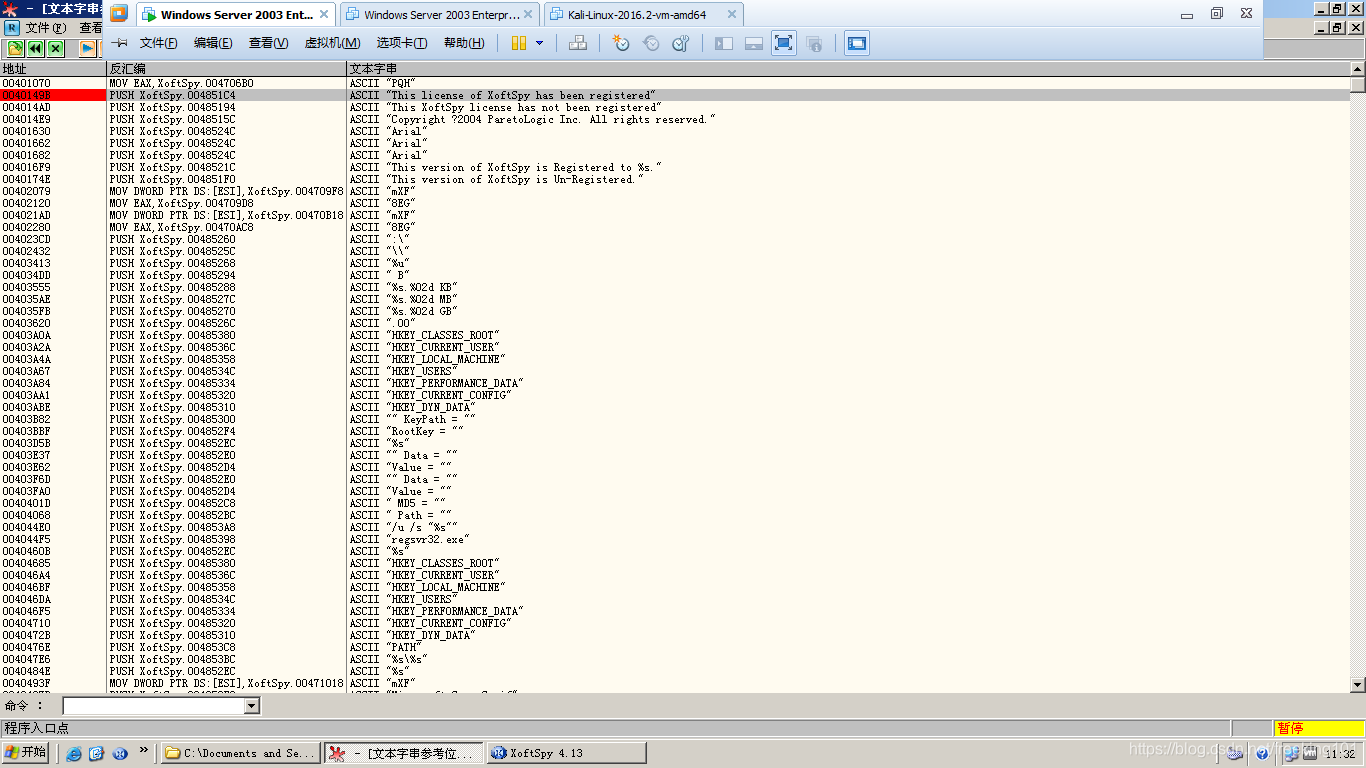Select OllyDbg 文本字串参考位 taskbar button

click(x=403, y=753)
